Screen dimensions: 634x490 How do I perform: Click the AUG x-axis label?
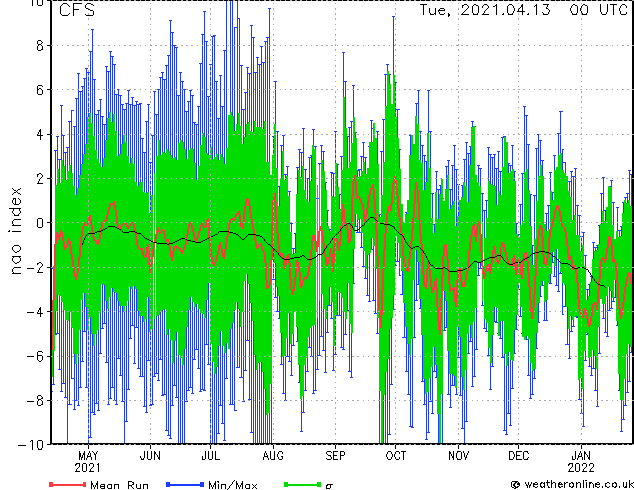273,456
